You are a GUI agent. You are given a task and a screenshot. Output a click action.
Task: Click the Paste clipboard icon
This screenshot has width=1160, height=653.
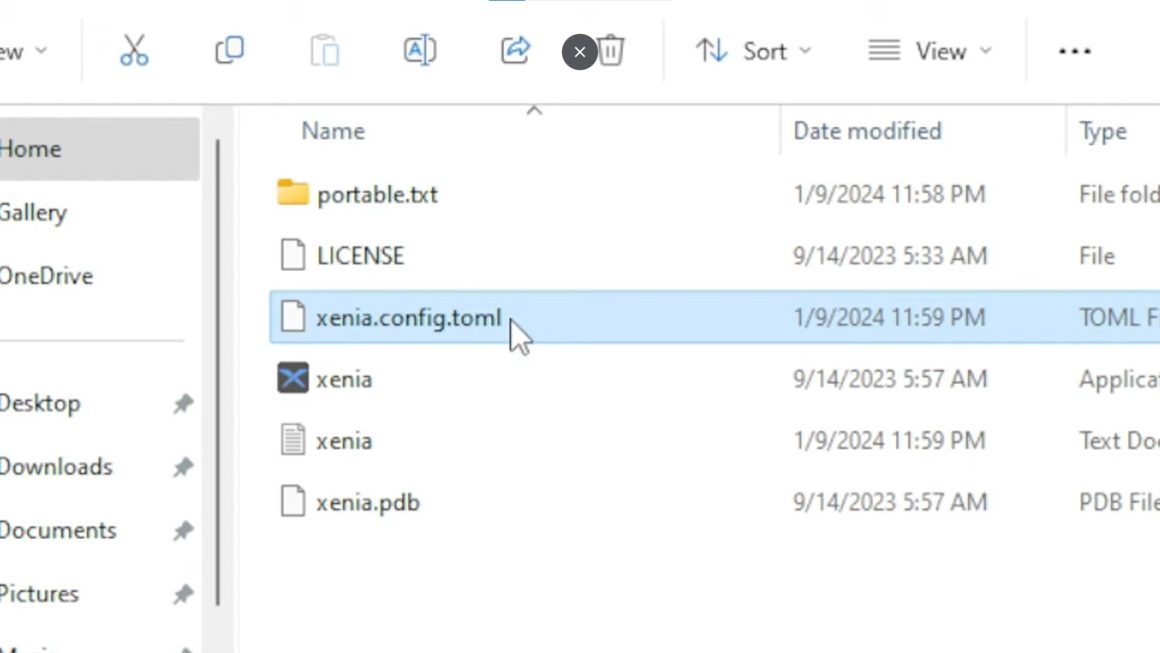(324, 51)
